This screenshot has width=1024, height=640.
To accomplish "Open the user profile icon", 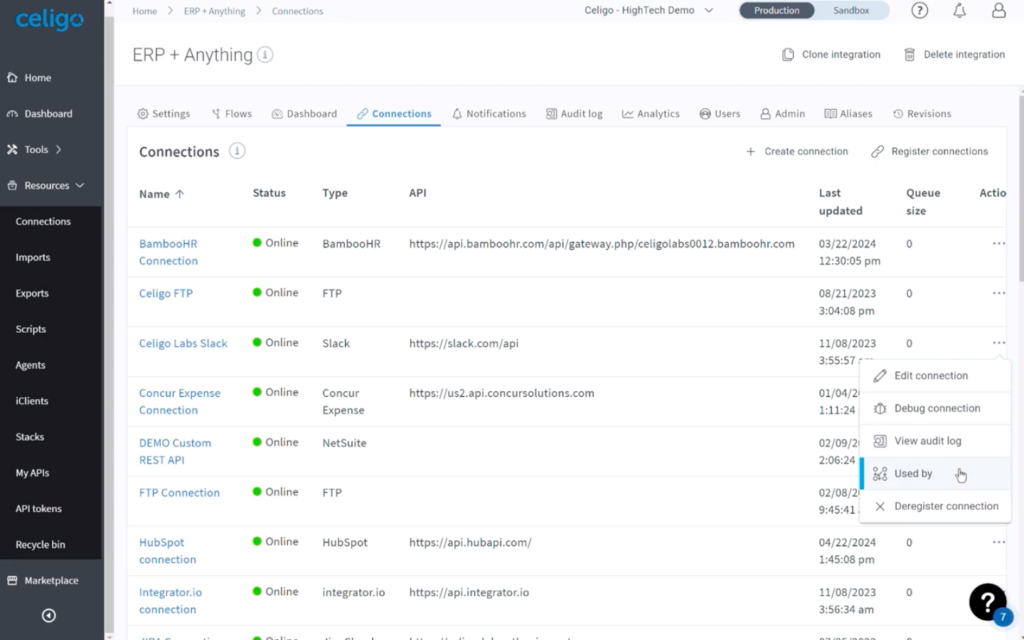I will point(999,10).
